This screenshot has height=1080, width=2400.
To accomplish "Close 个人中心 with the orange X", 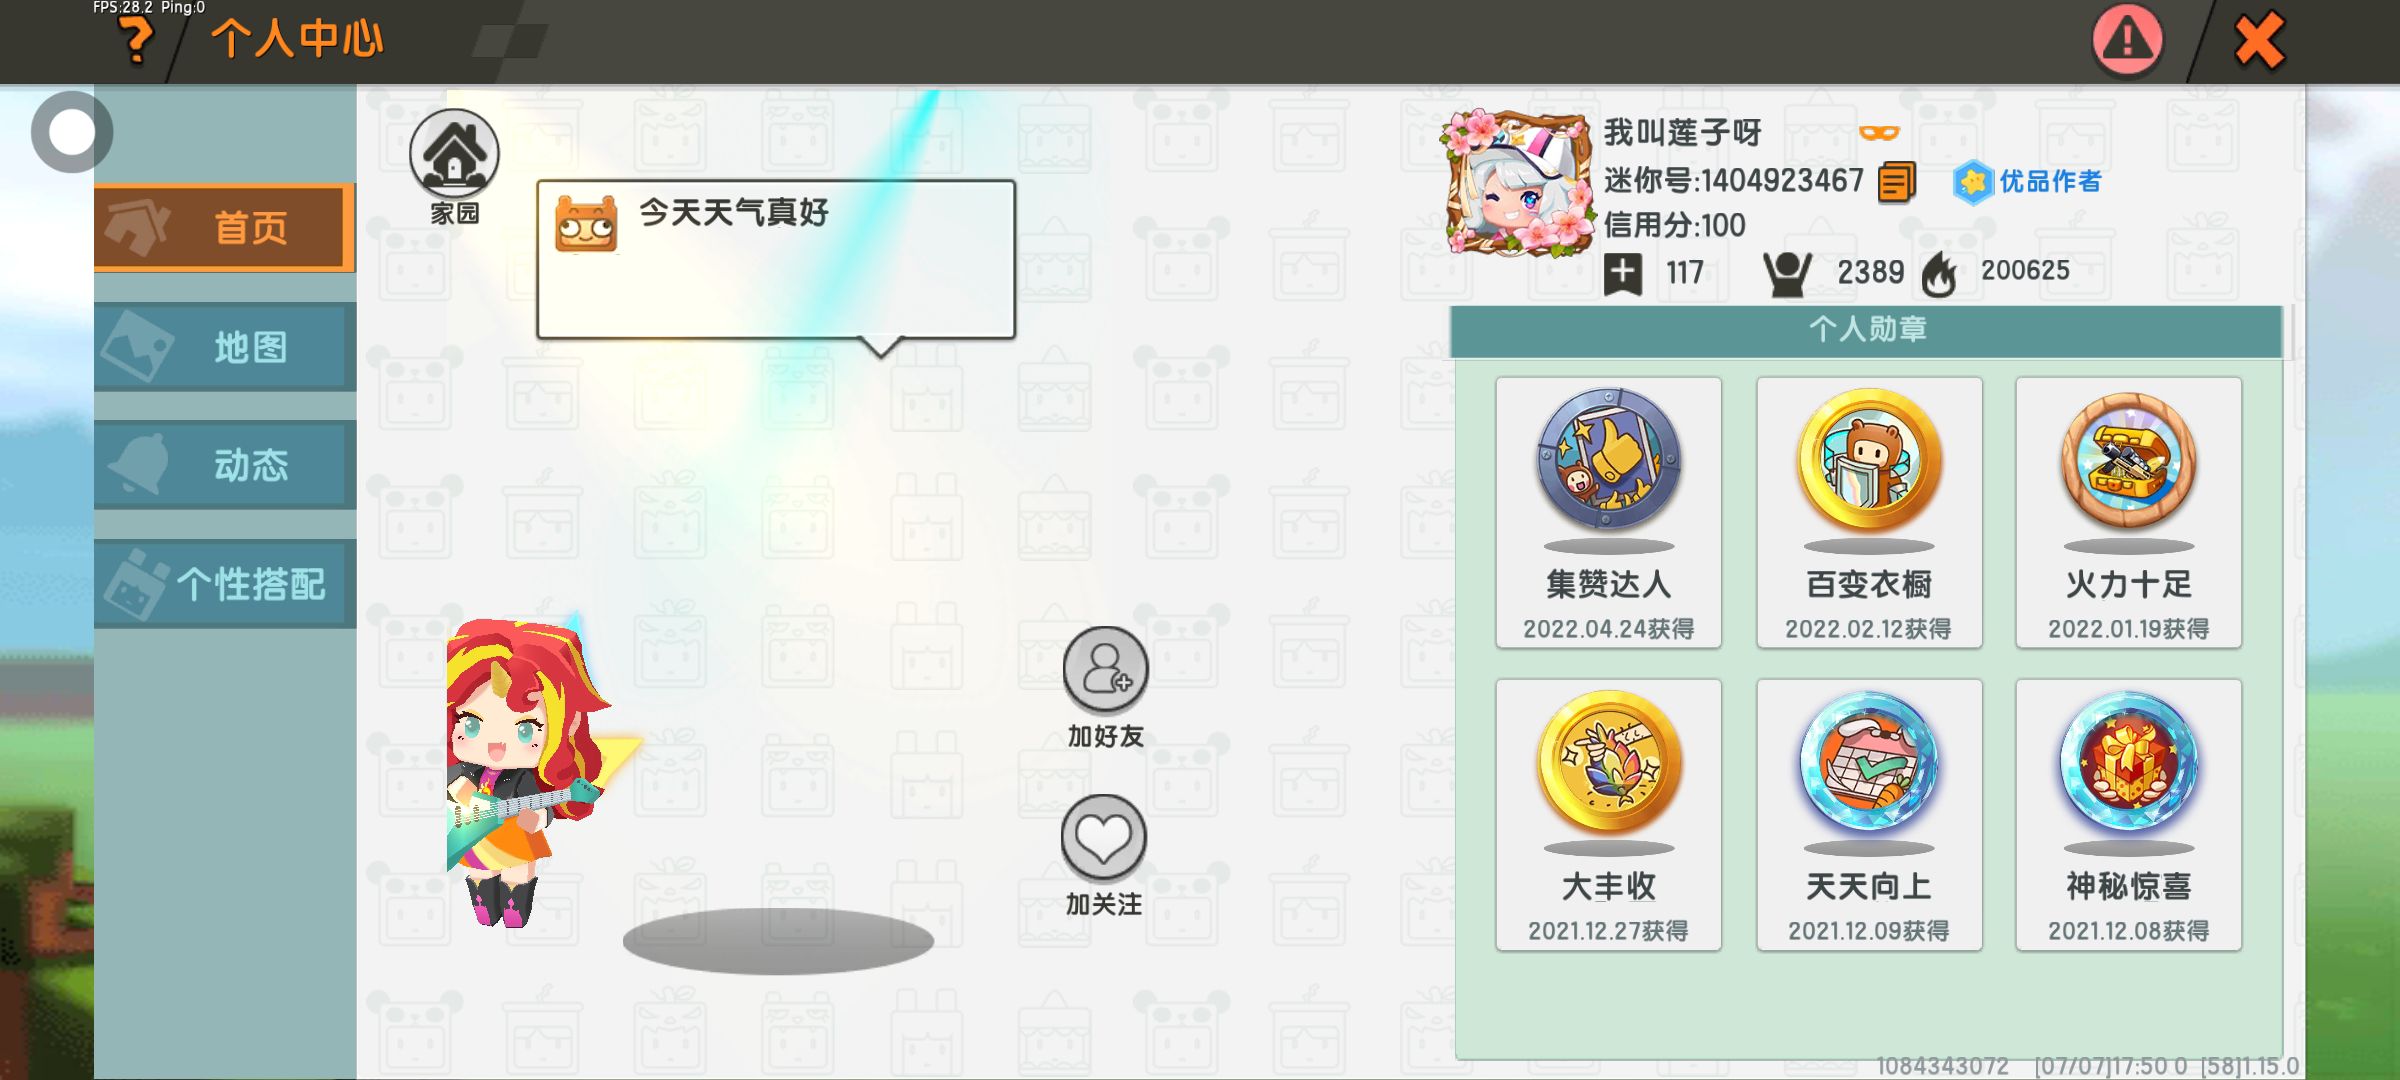I will click(x=2260, y=41).
